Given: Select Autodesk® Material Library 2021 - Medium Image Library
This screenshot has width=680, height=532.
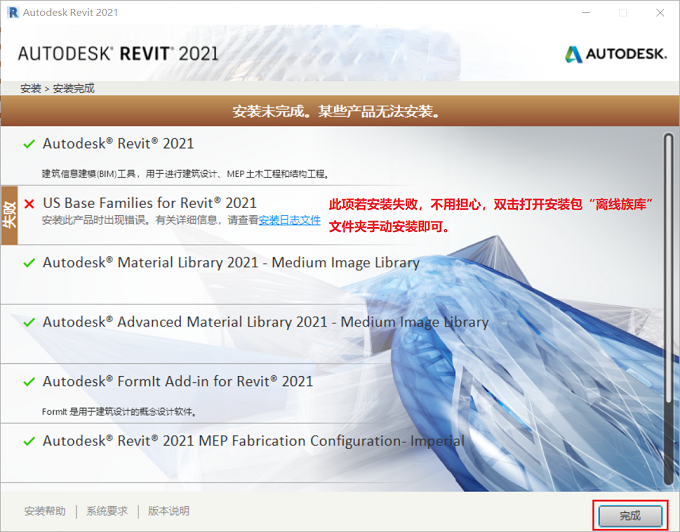Looking at the screenshot, I should pos(231,263).
